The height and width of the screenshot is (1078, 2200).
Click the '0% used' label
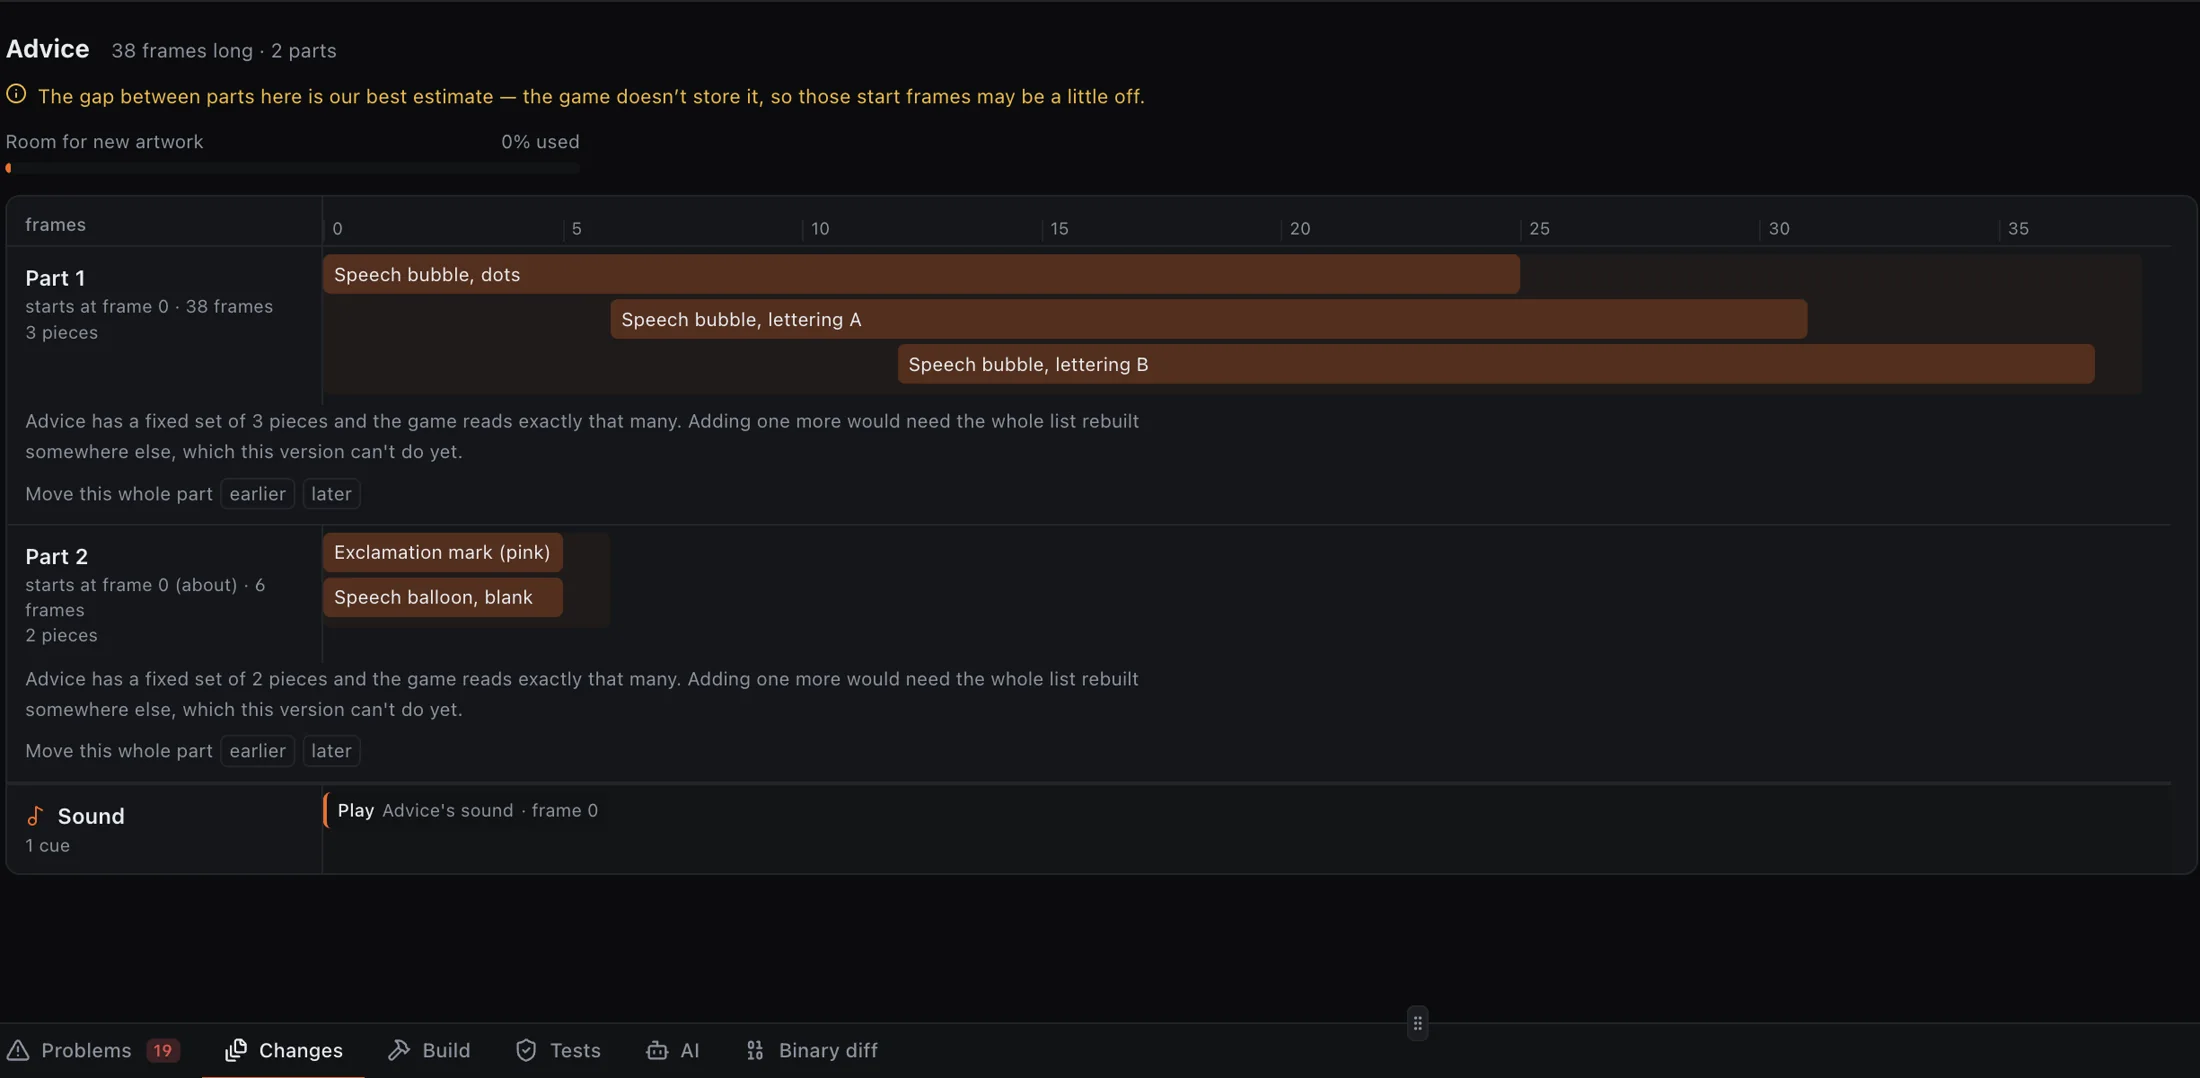(540, 142)
